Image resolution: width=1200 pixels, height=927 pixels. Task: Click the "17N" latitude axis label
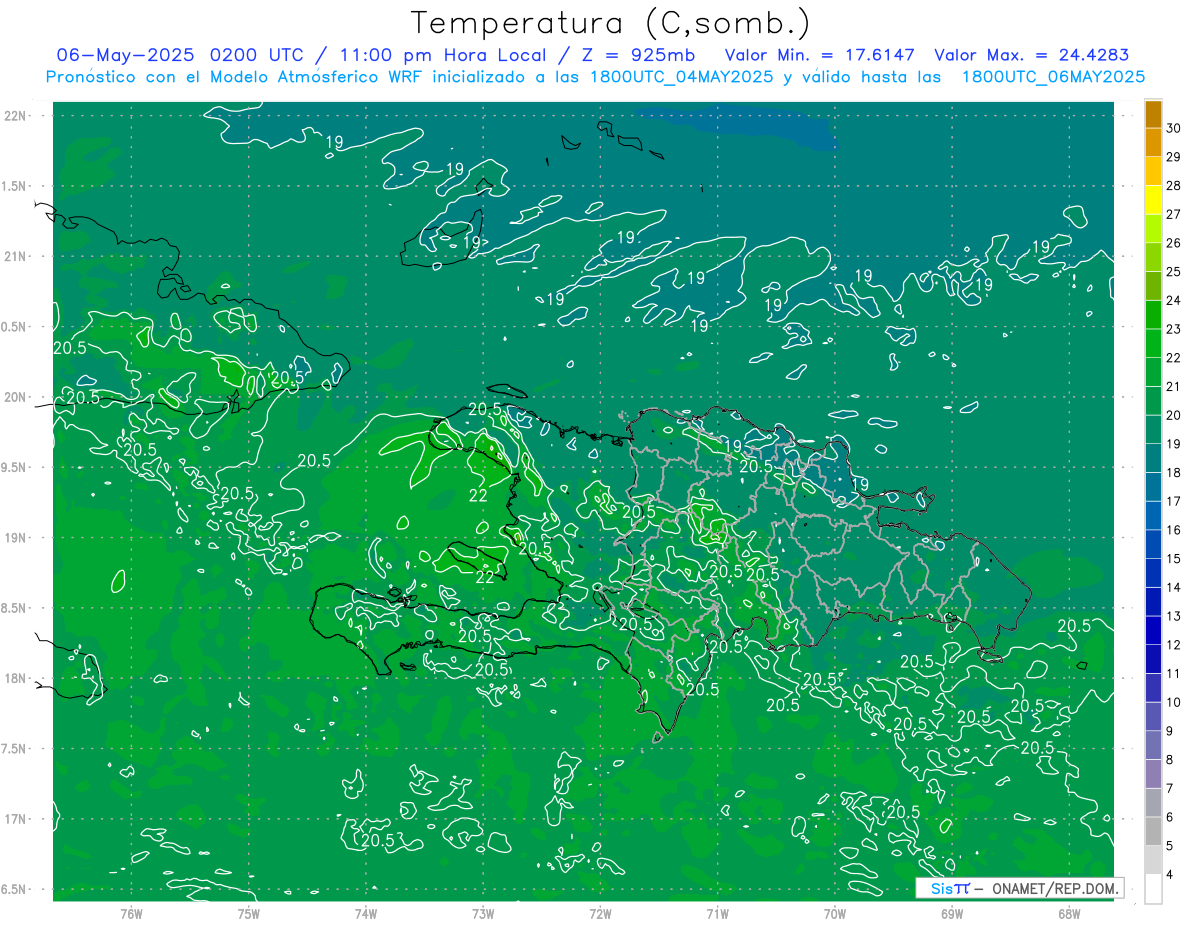[17, 819]
